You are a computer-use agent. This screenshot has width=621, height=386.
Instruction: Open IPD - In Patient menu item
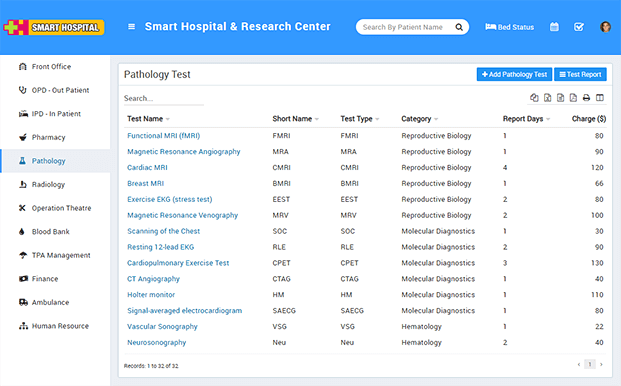pyautogui.click(x=55, y=114)
